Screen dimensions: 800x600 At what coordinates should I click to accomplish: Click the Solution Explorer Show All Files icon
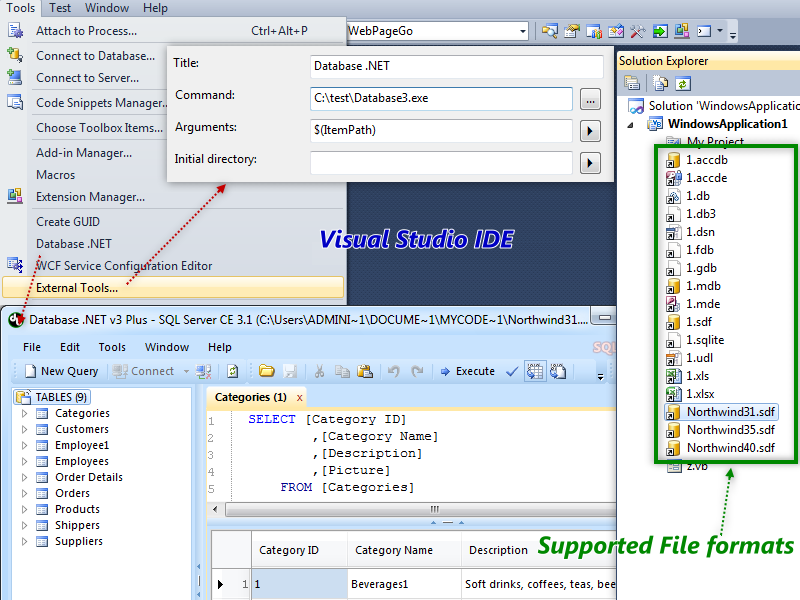point(660,83)
